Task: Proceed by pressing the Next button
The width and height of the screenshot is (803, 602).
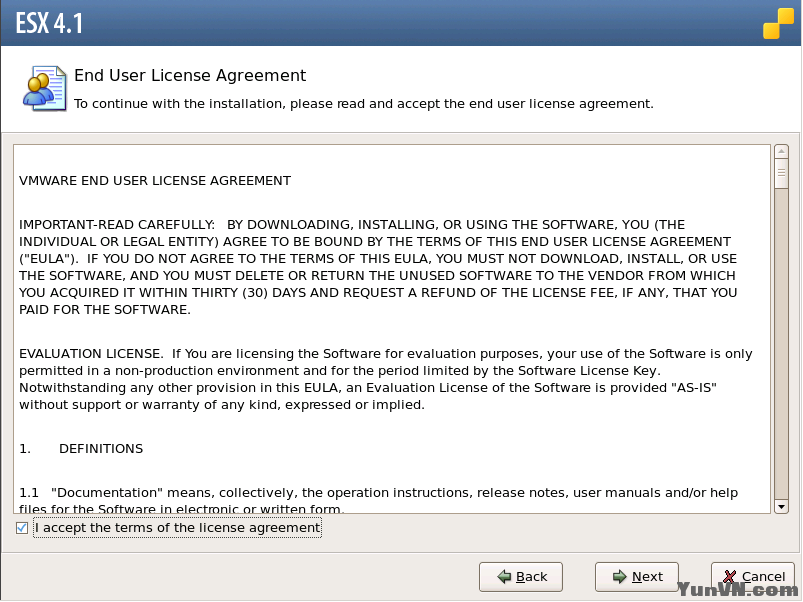Action: point(636,577)
